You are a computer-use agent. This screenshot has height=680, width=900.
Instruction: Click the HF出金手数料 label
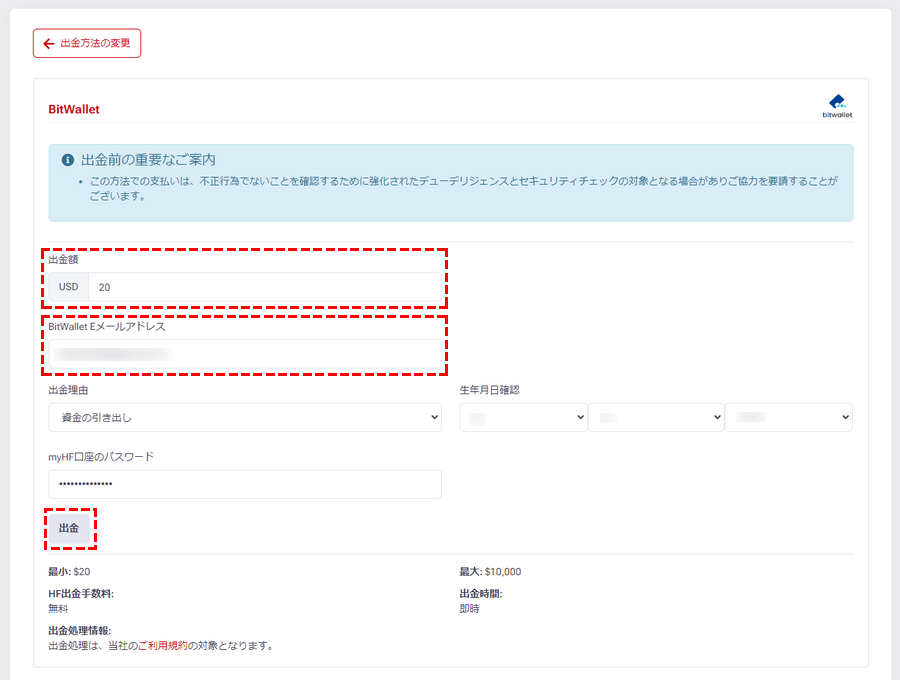(81, 593)
